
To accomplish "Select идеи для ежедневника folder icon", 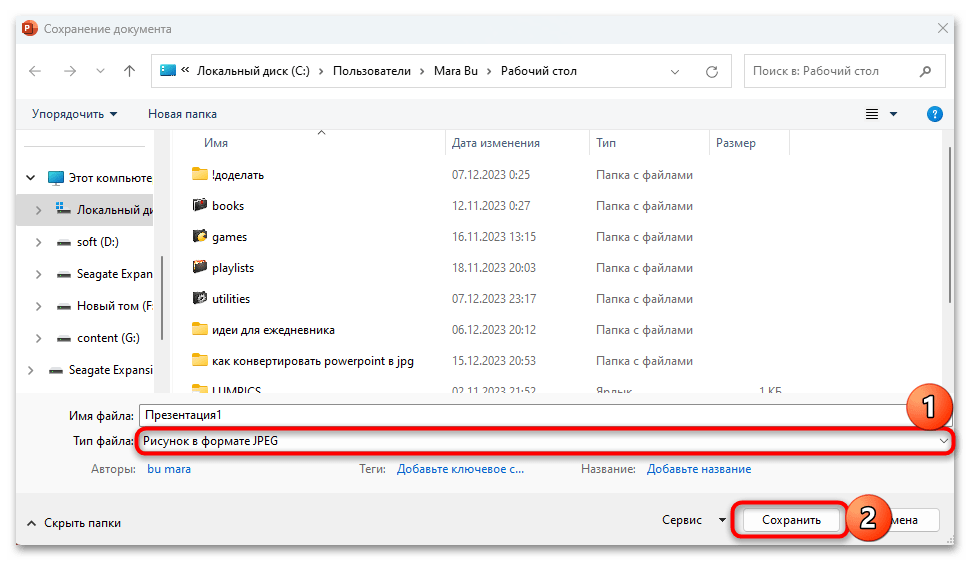I will click(x=200, y=328).
